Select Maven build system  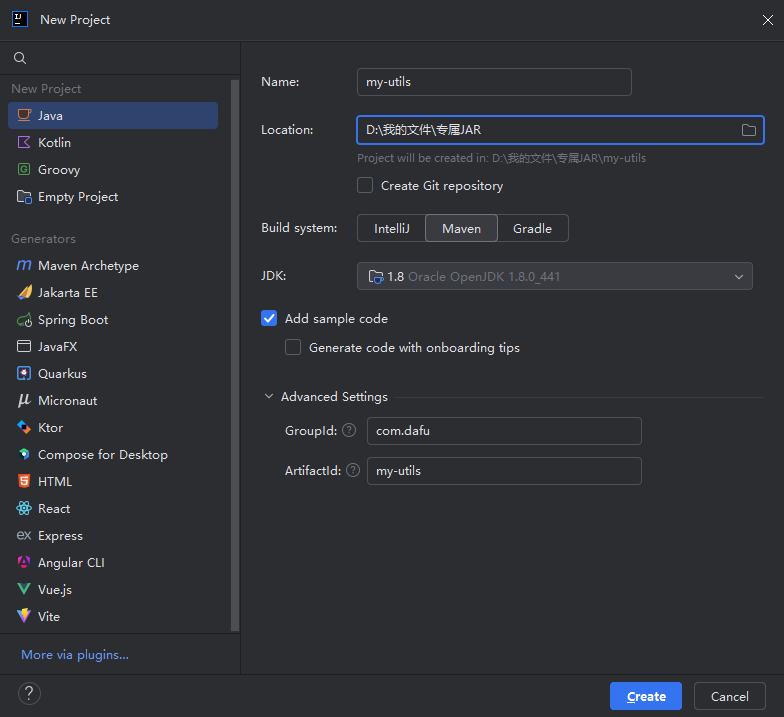click(462, 228)
